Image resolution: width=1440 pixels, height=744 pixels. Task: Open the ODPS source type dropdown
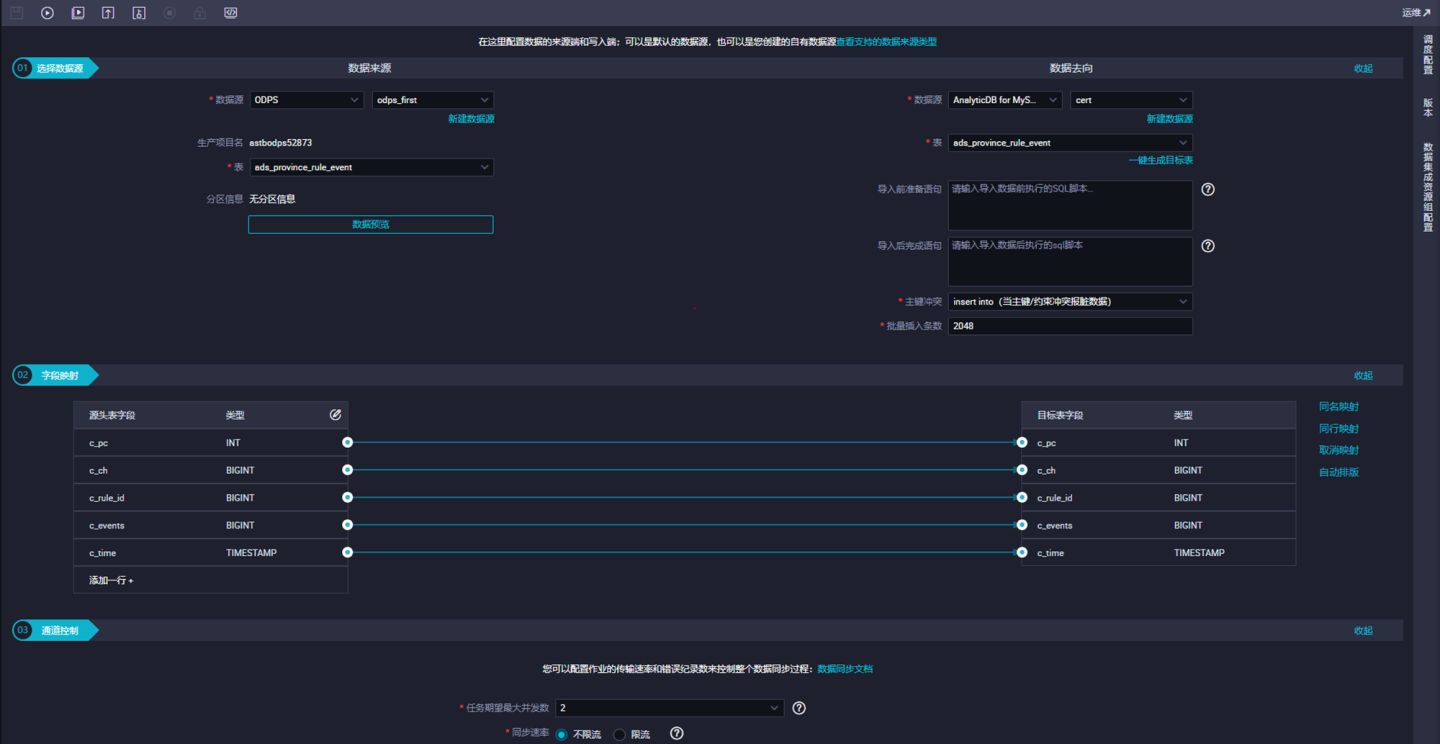tap(306, 100)
